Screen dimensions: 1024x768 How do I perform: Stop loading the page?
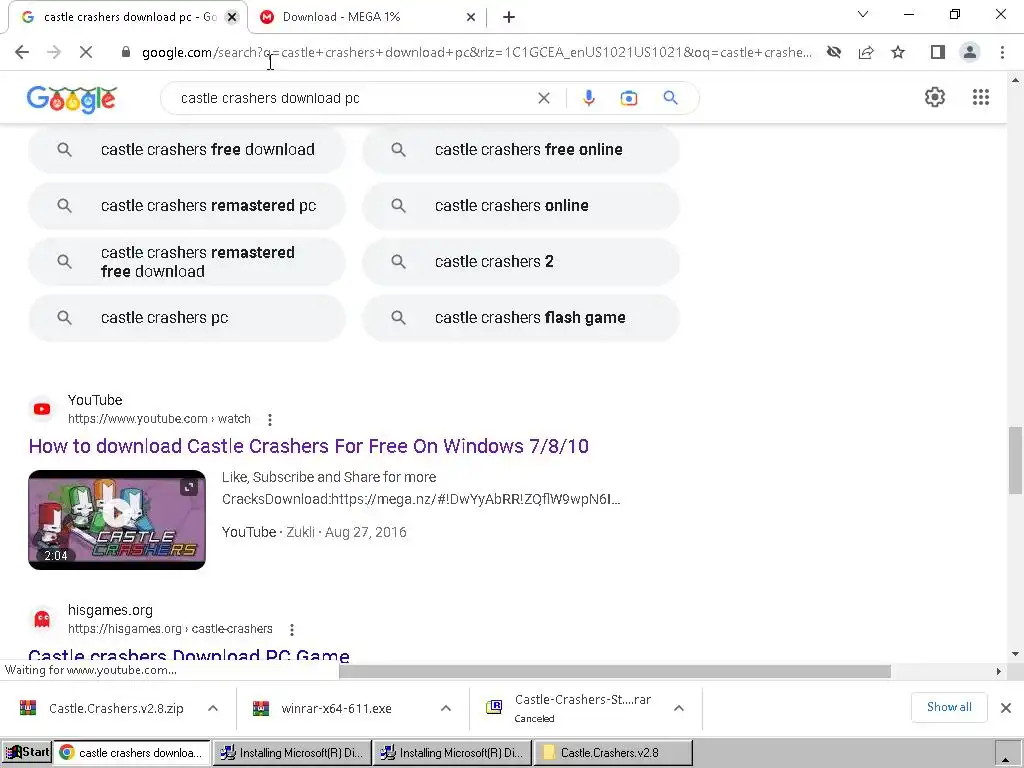[86, 52]
